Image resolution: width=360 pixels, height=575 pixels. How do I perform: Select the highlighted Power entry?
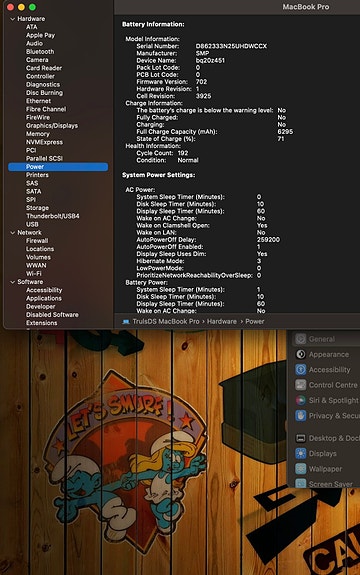(58, 167)
